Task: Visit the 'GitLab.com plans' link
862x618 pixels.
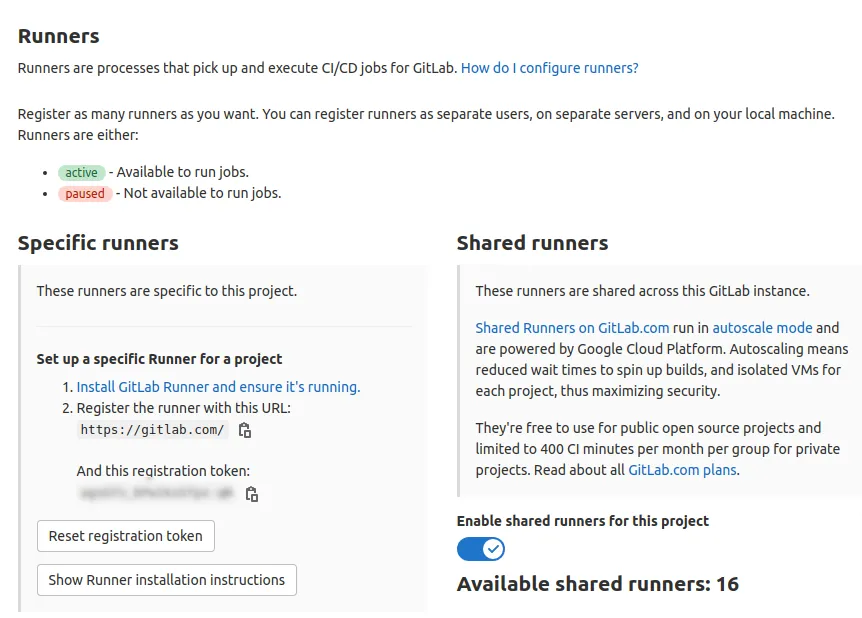Action: (683, 470)
